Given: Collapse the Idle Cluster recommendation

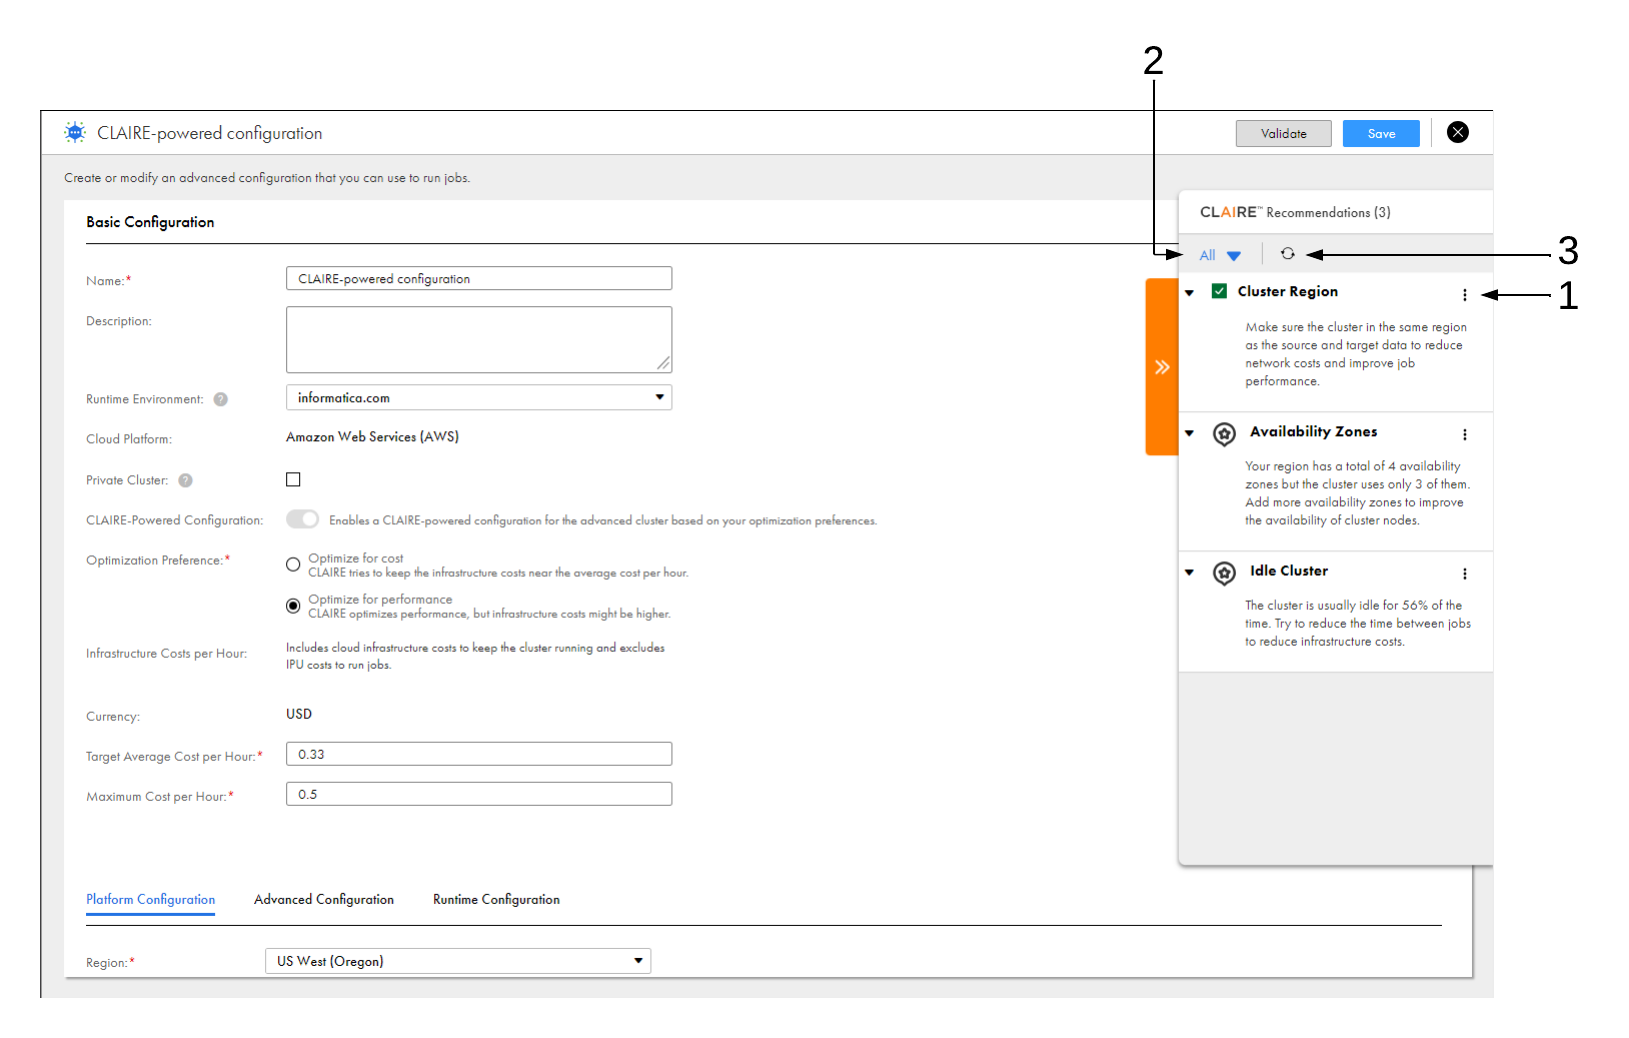Looking at the screenshot, I should coord(1190,572).
